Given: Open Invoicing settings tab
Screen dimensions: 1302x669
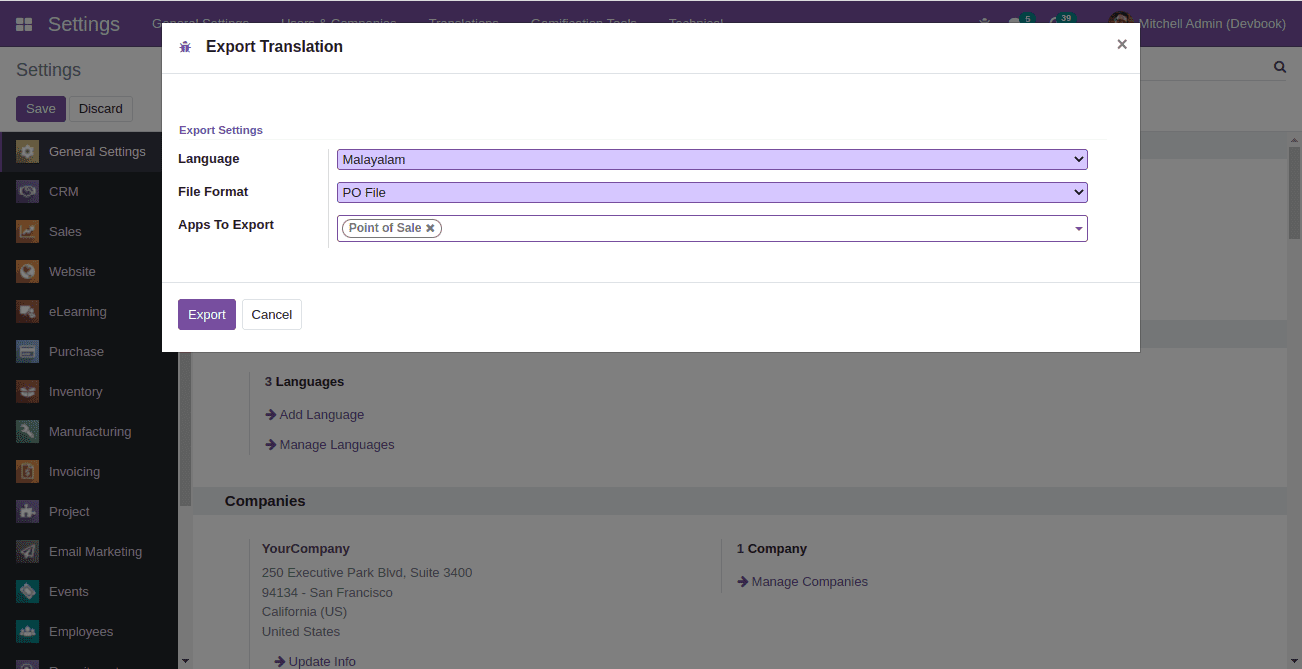Looking at the screenshot, I should click(89, 472).
